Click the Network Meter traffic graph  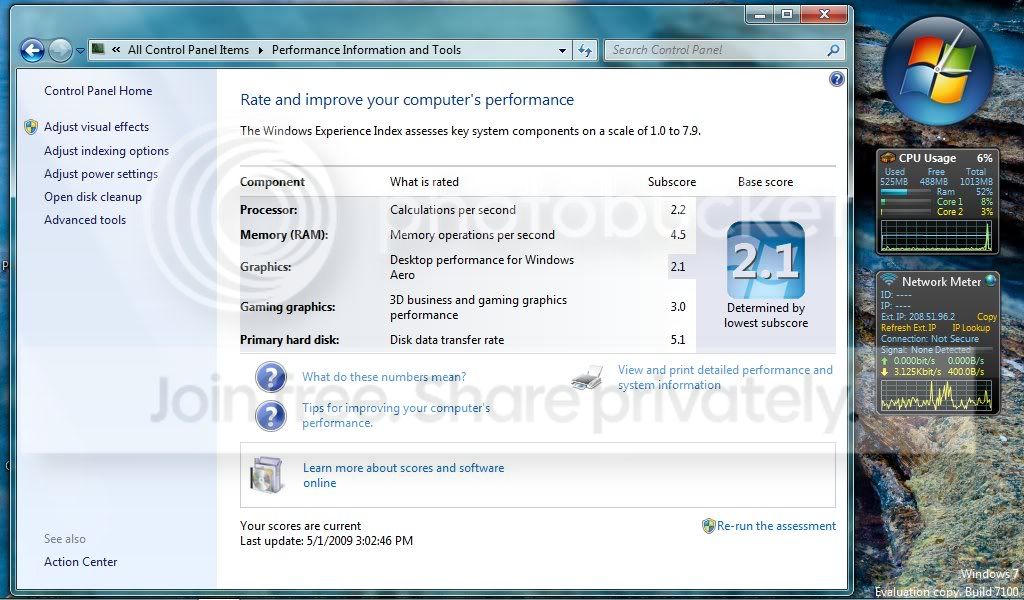[936, 395]
